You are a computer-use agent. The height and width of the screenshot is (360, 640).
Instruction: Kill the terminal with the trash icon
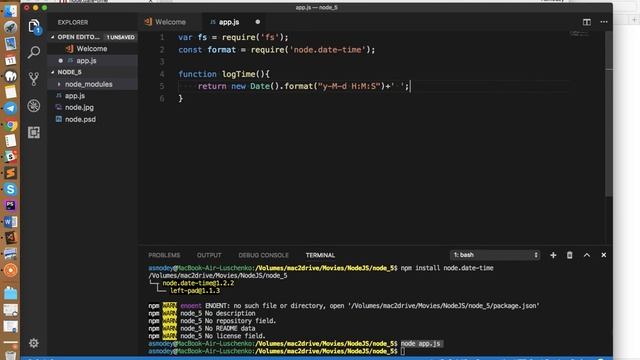[x=569, y=255]
